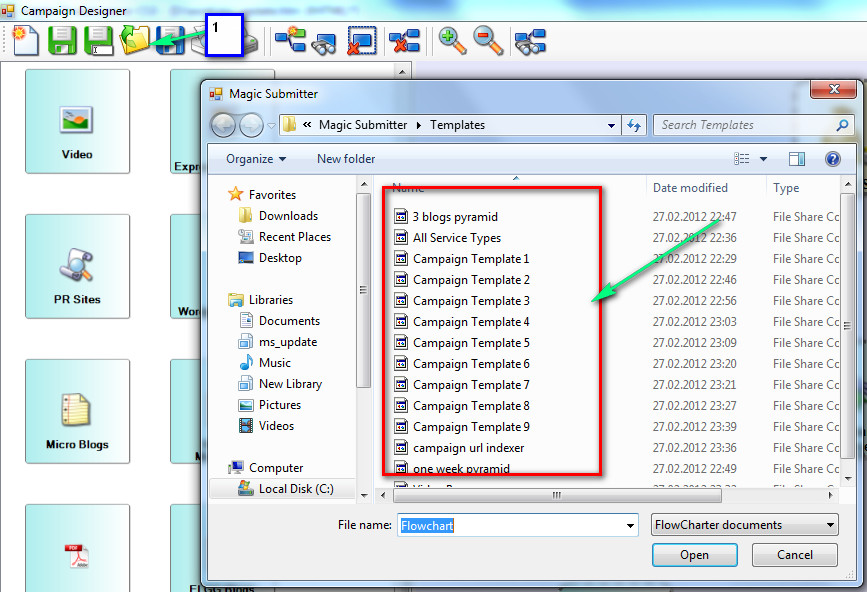
Task: Open the Pictures library
Action: click(x=270, y=405)
